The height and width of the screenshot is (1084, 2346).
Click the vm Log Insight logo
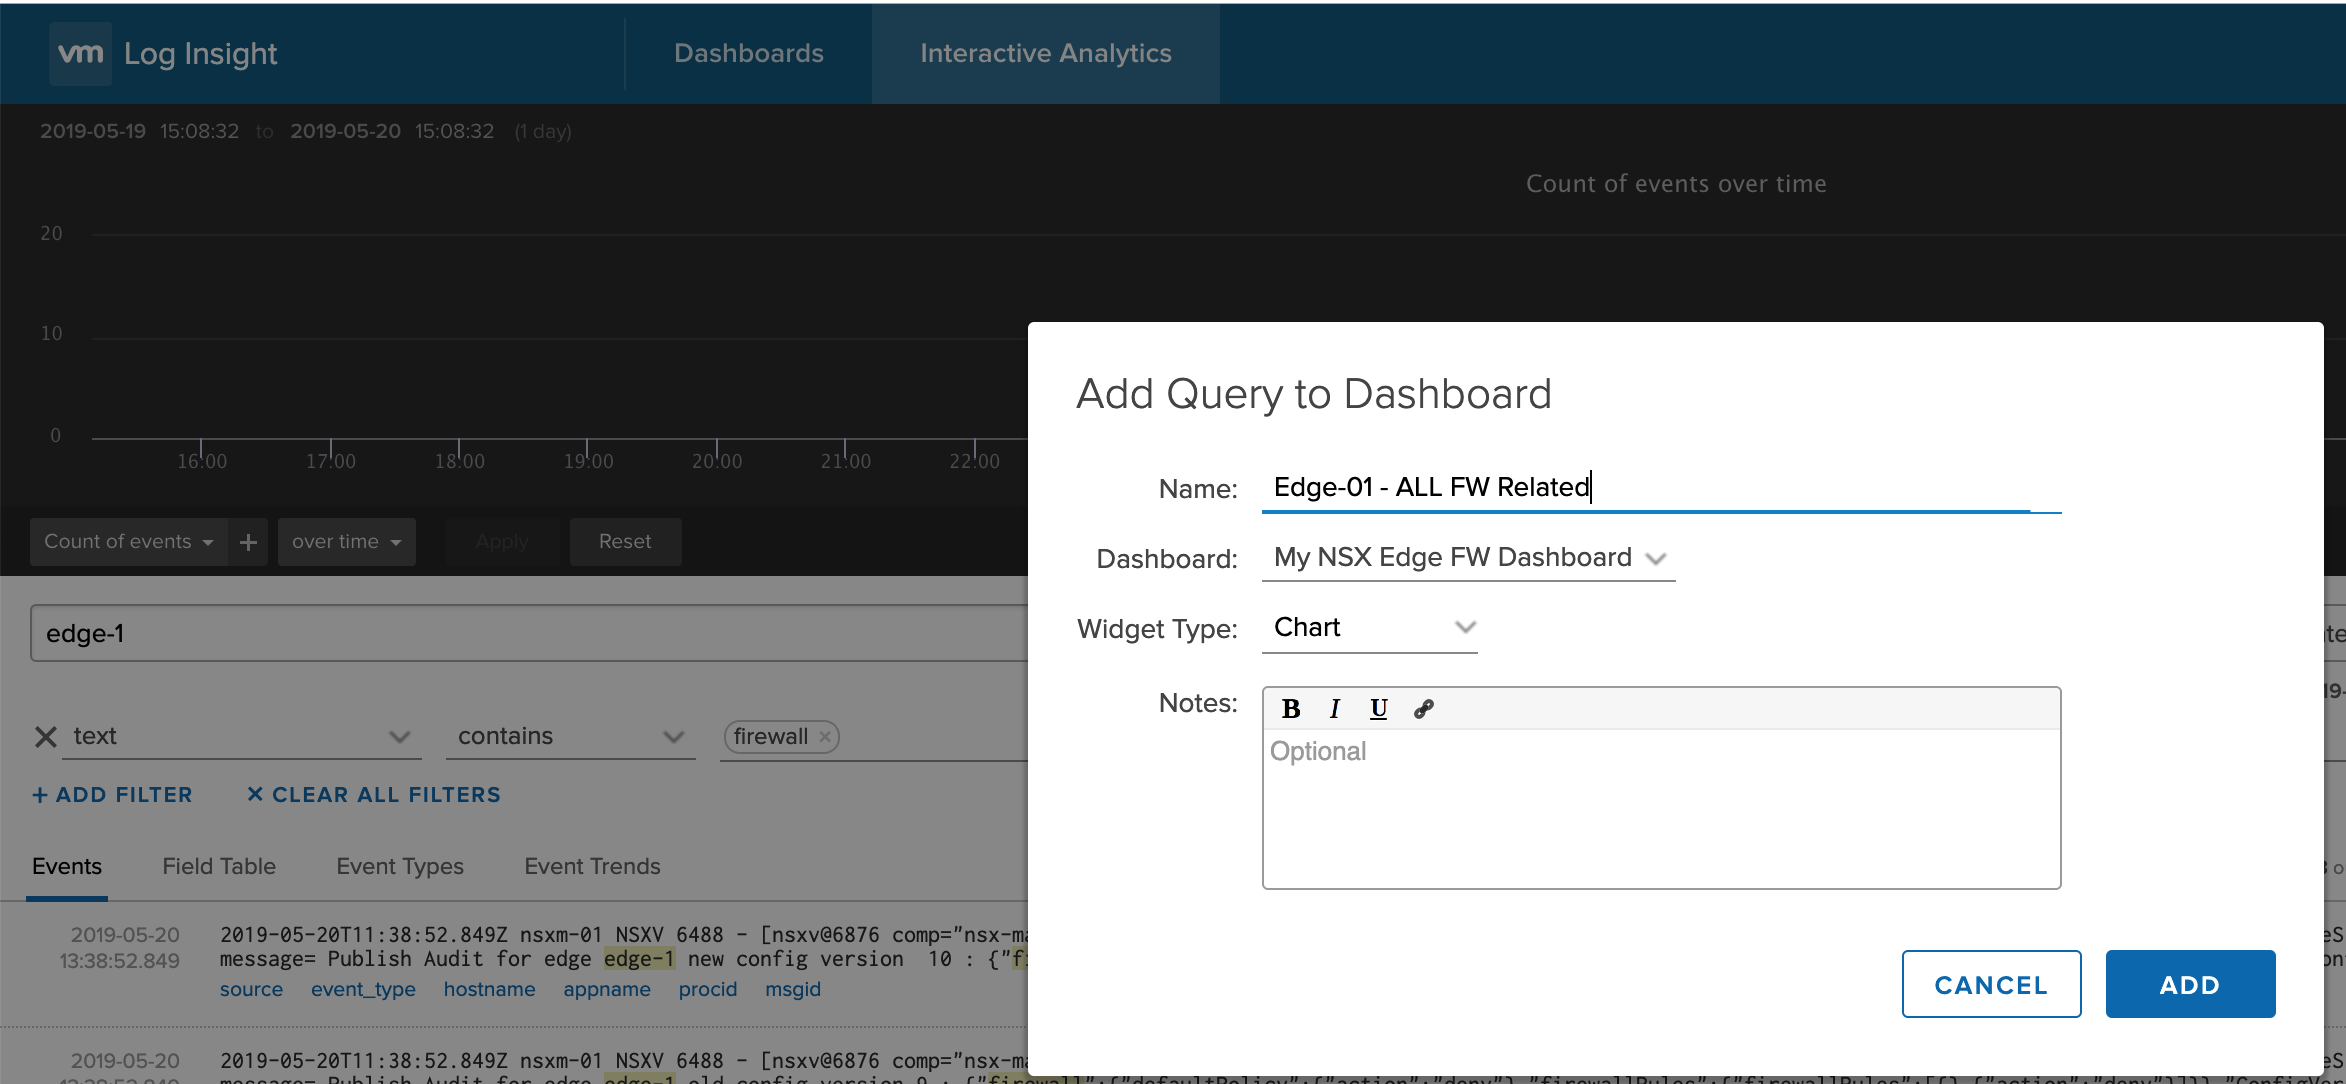tap(81, 53)
